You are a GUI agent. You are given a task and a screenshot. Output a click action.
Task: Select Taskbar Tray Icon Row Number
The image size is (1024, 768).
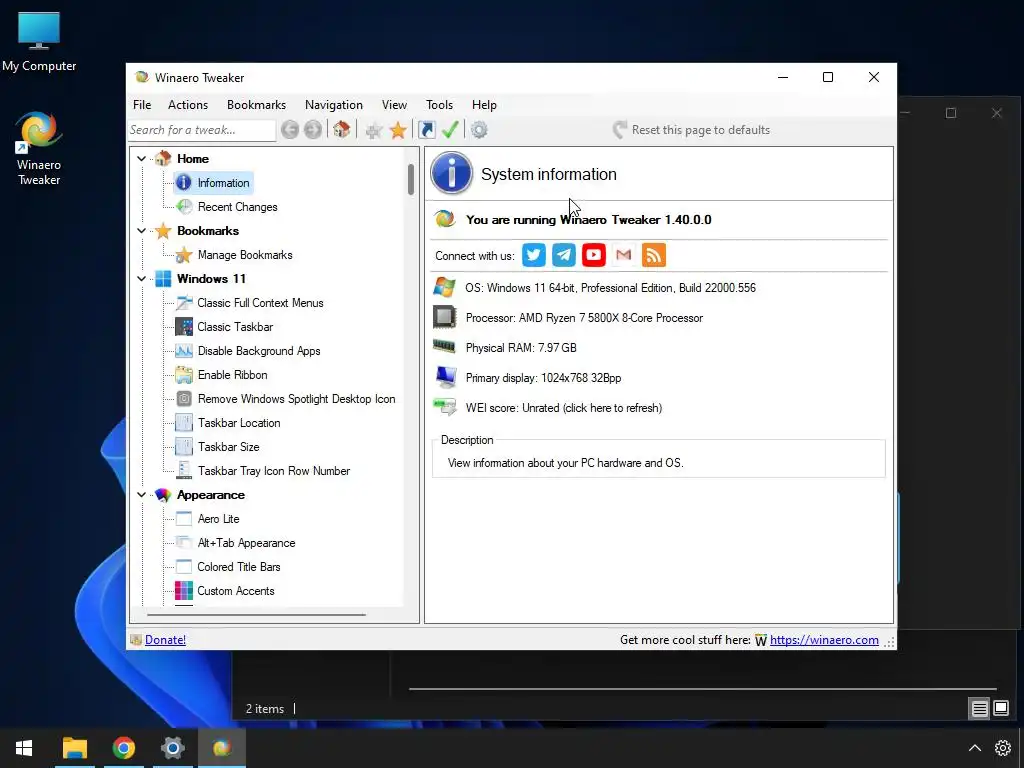point(274,471)
